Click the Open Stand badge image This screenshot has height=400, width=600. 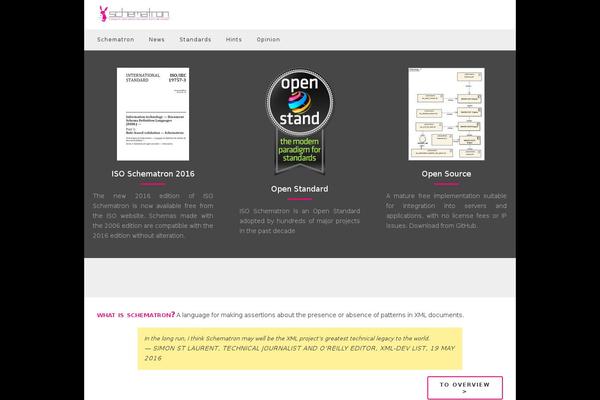[x=300, y=122]
